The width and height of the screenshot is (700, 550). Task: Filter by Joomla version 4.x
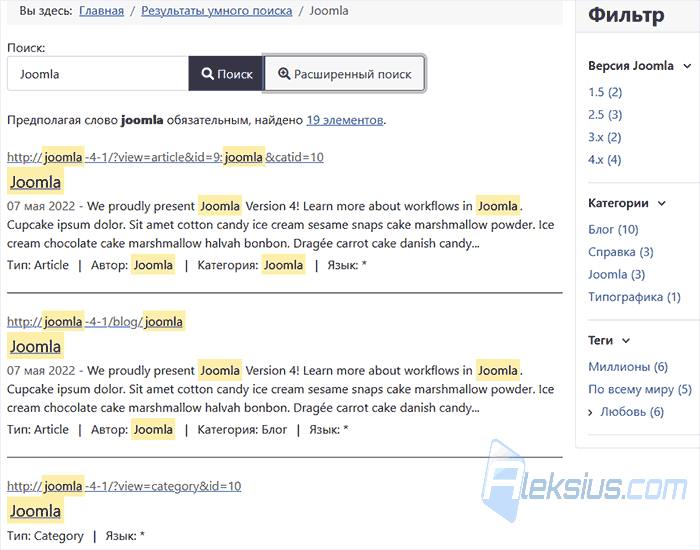coord(604,159)
